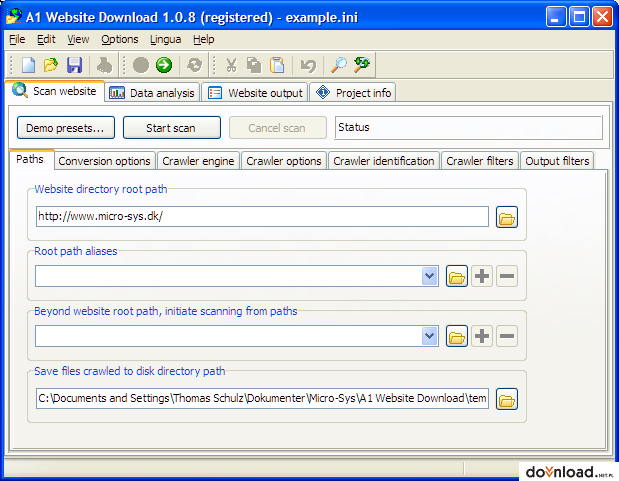Click the Copy toolbar icon
Image resolution: width=619 pixels, height=481 pixels.
click(x=254, y=65)
